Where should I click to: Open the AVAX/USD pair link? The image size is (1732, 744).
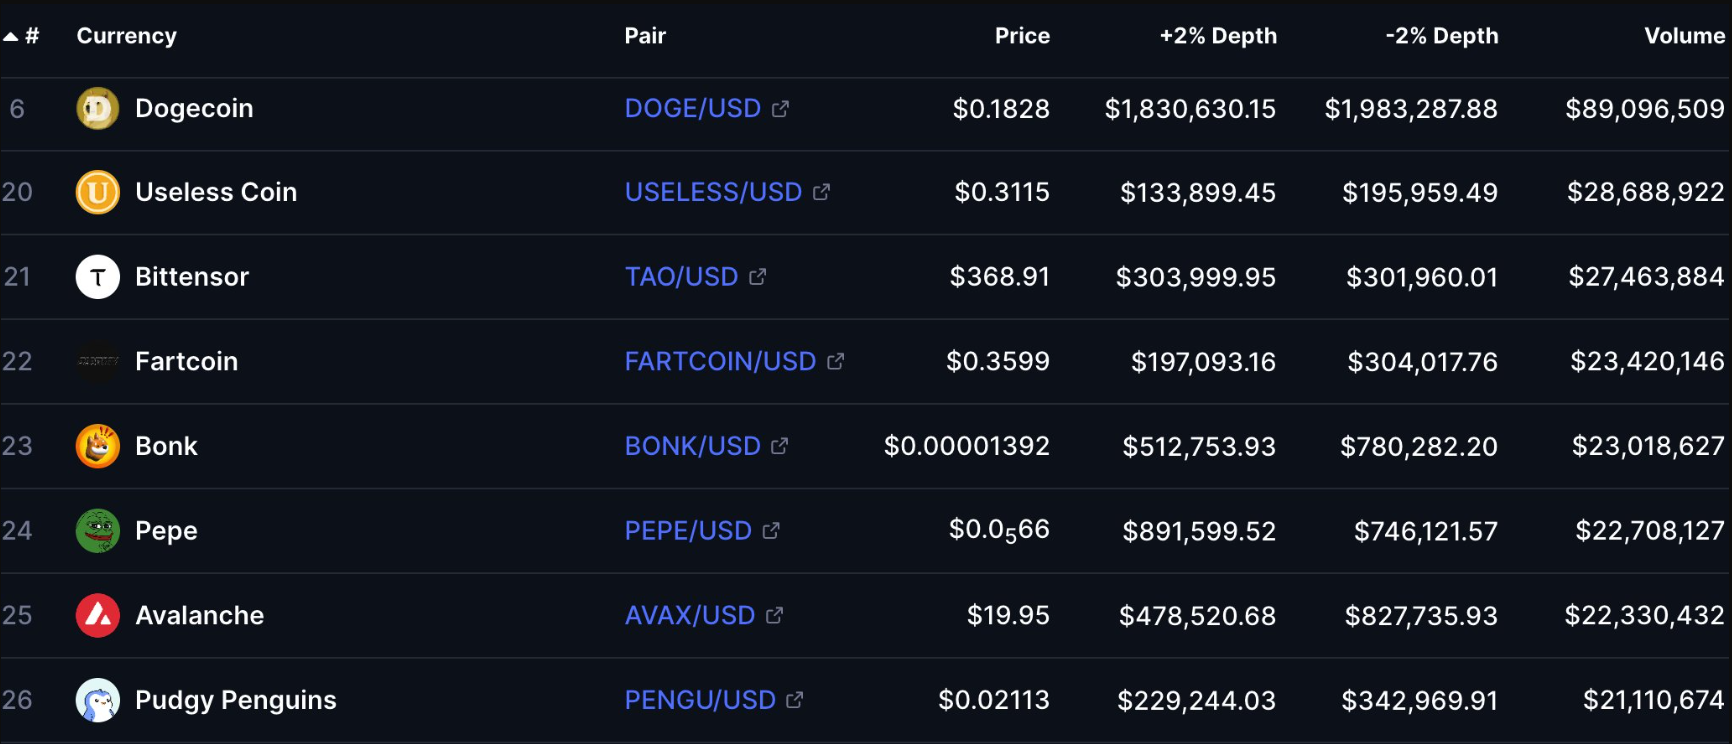(x=689, y=615)
